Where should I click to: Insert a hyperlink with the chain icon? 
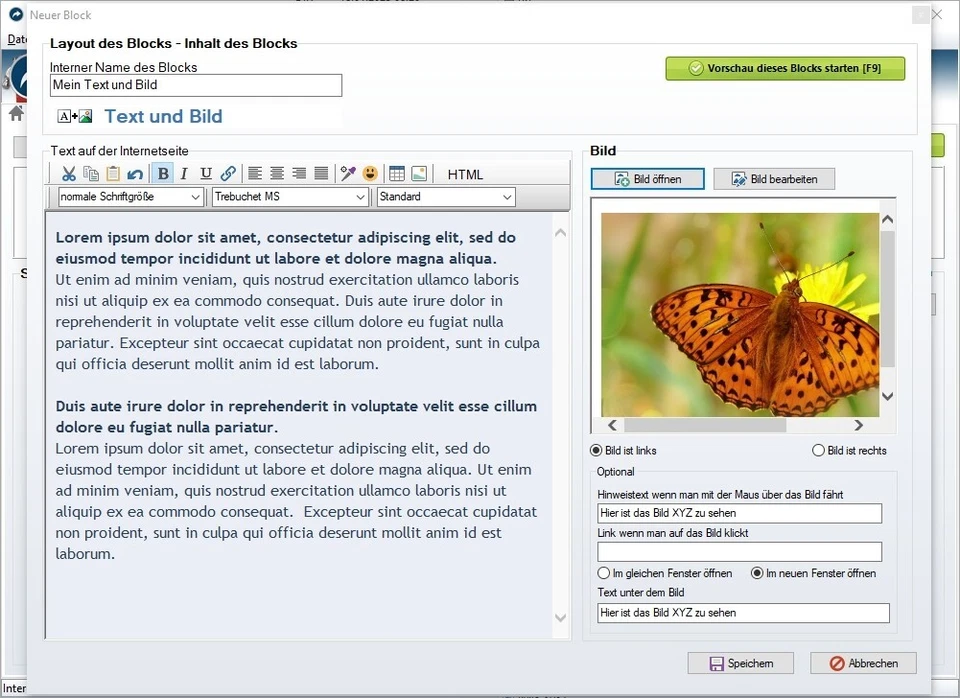click(x=227, y=173)
